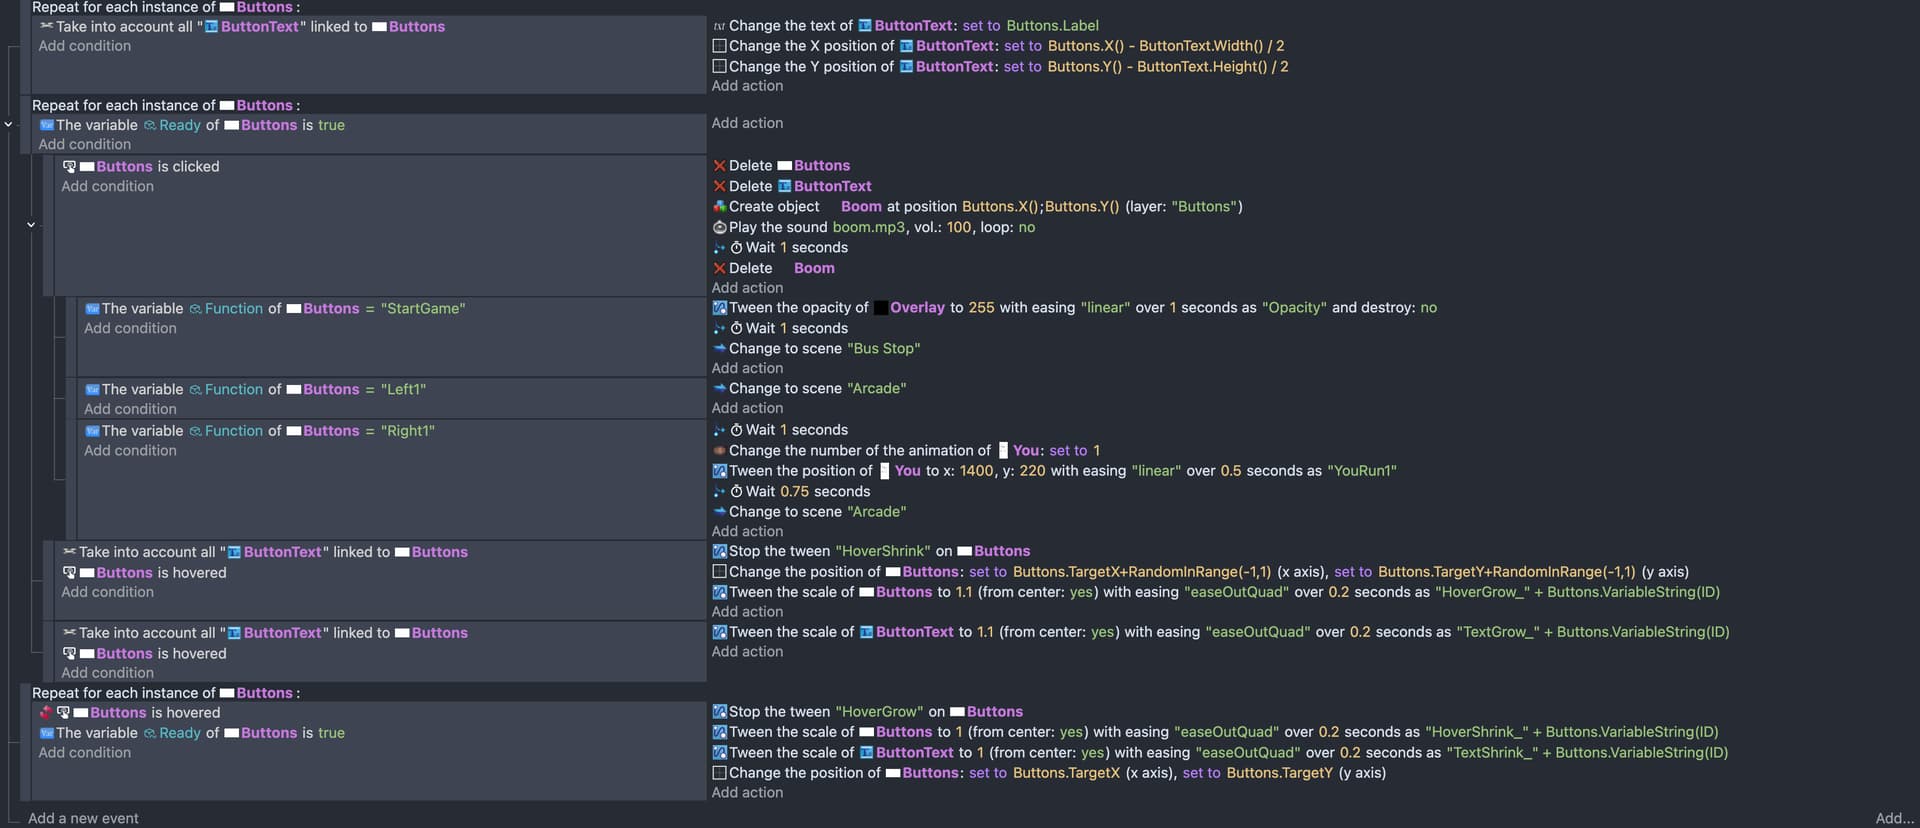Click "Add condition" under "Buttons is clicked"
Screen dimensions: 1920x828
[x=107, y=187]
